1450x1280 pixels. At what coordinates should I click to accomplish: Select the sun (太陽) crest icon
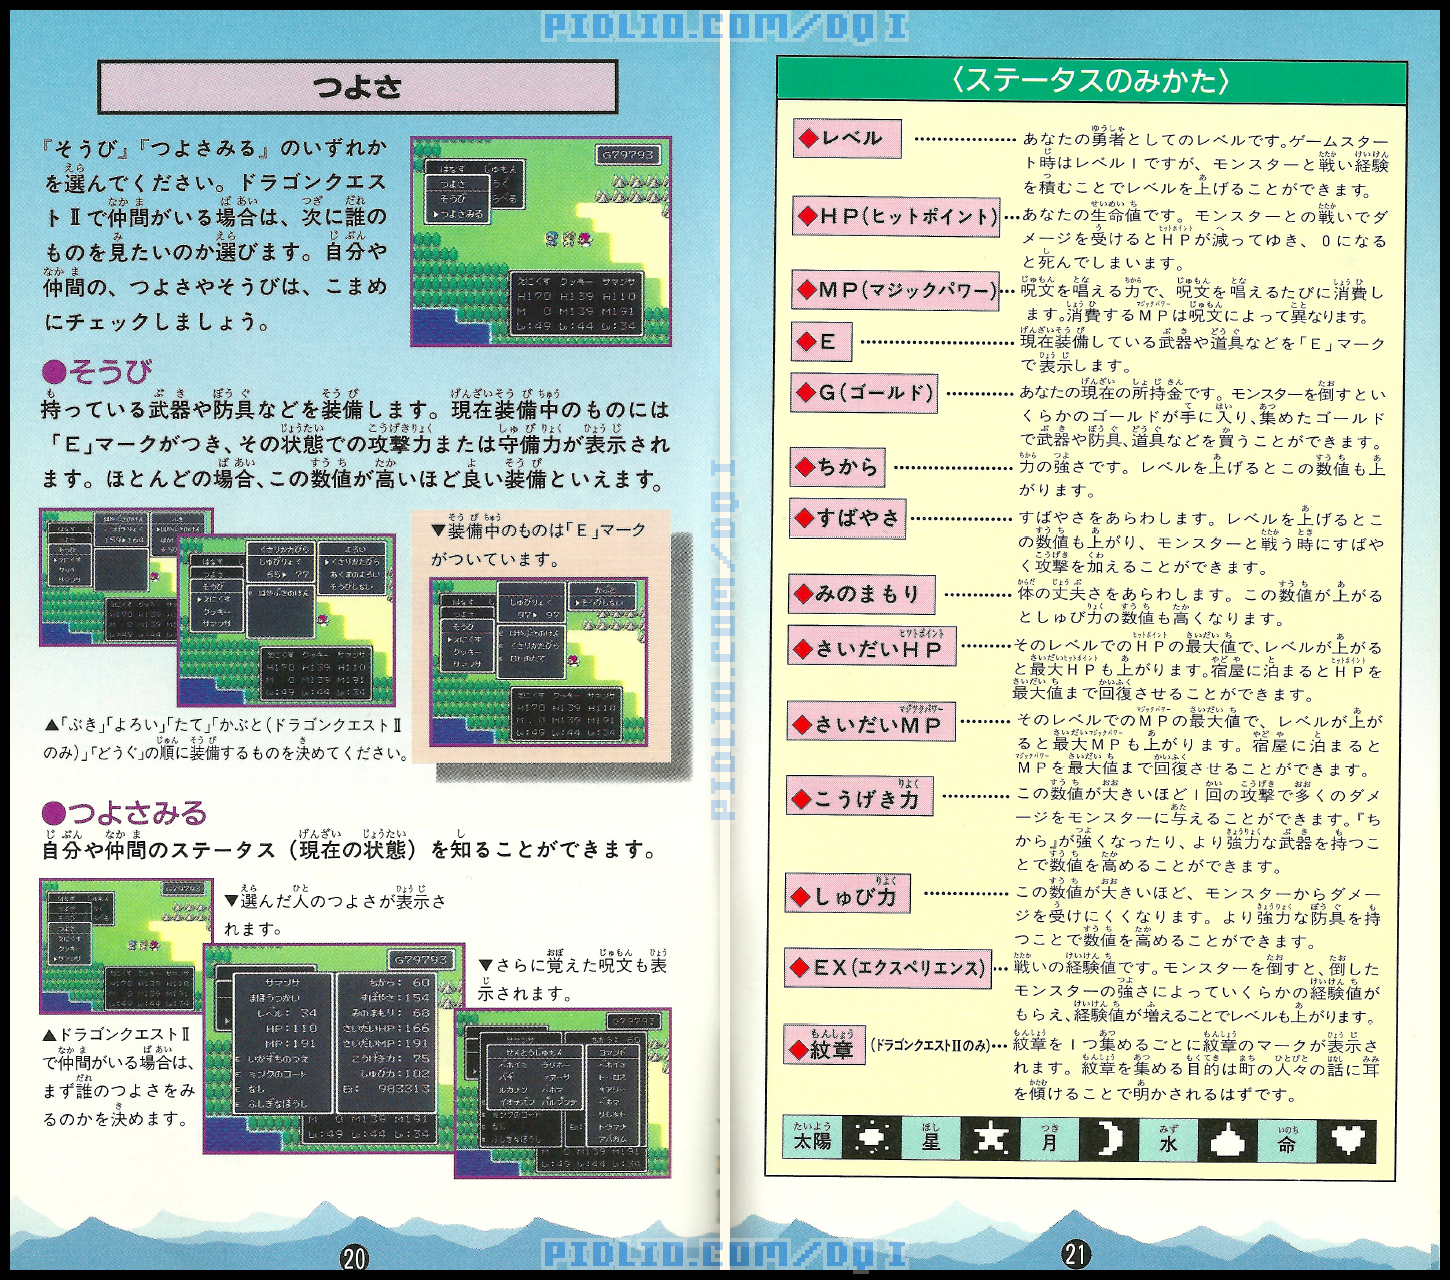(872, 1140)
